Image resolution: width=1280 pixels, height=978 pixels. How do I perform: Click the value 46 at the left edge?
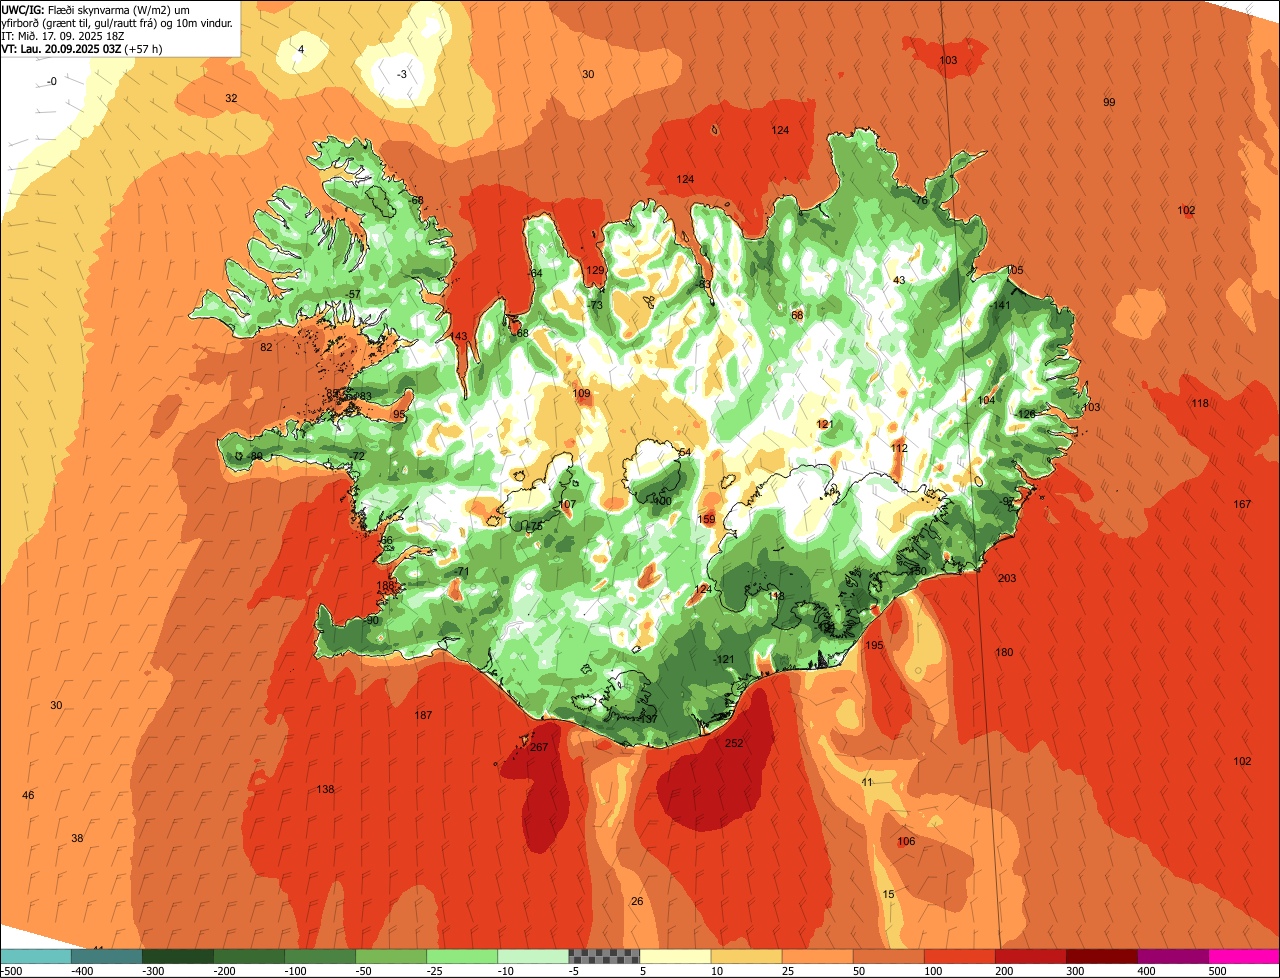(28, 796)
